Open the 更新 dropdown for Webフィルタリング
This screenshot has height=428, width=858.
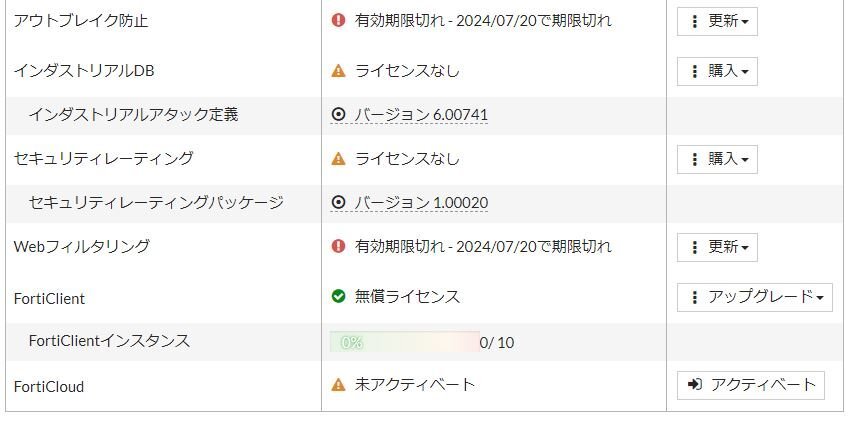717,247
